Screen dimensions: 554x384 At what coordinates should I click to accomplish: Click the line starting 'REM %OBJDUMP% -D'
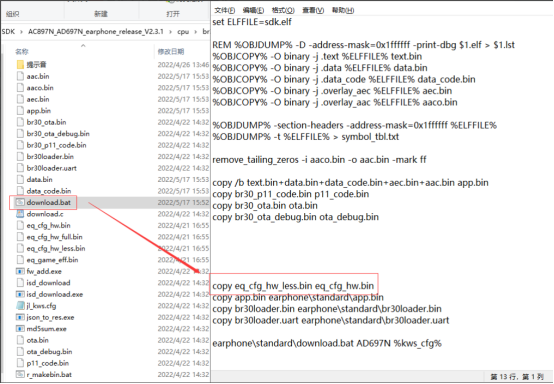coord(364,45)
